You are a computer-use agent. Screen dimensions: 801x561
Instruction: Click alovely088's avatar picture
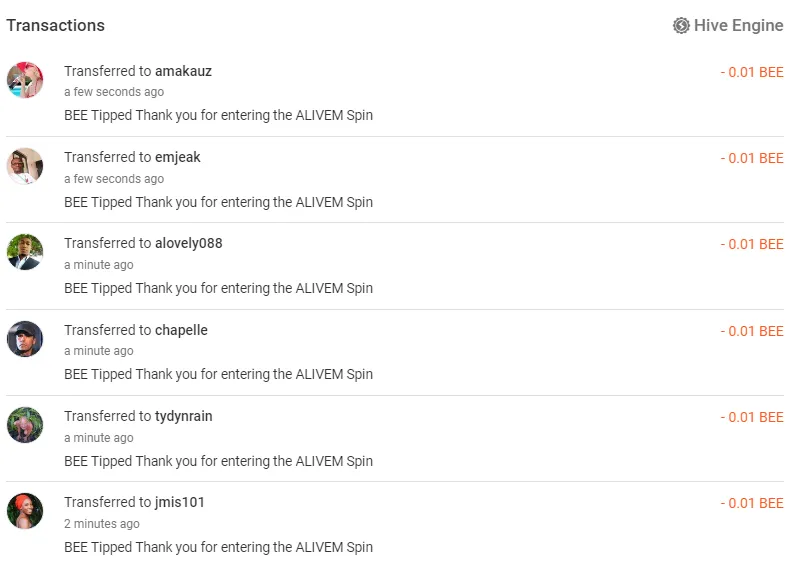coord(25,252)
